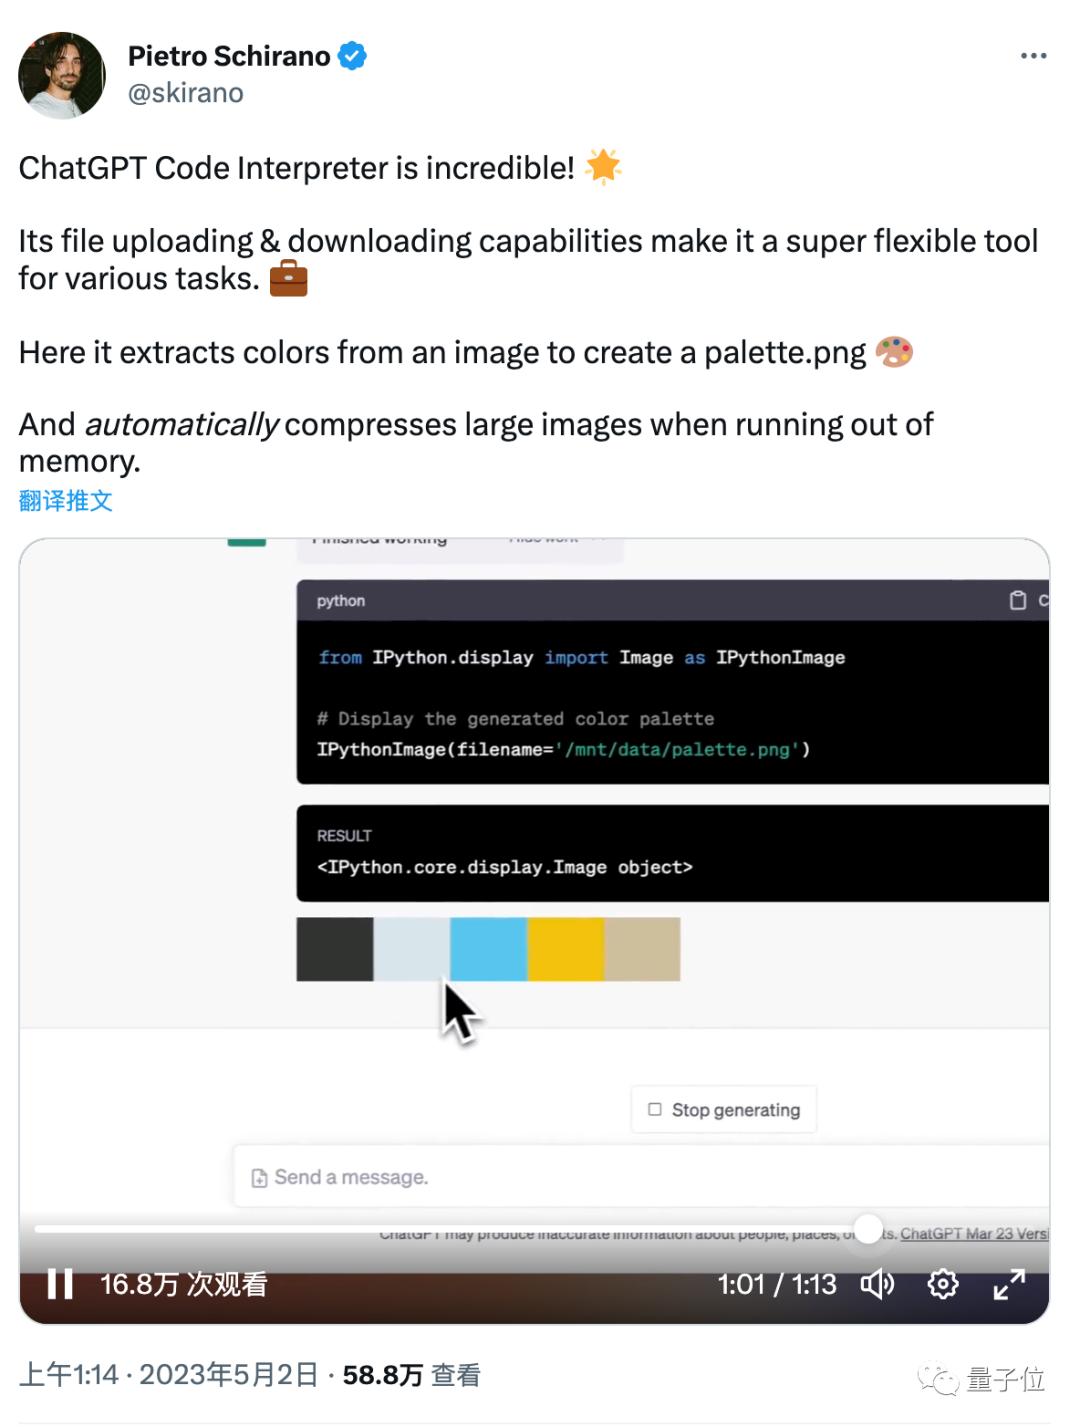
Task: Click Pietro Schirano's profile avatar
Action: click(x=62, y=75)
